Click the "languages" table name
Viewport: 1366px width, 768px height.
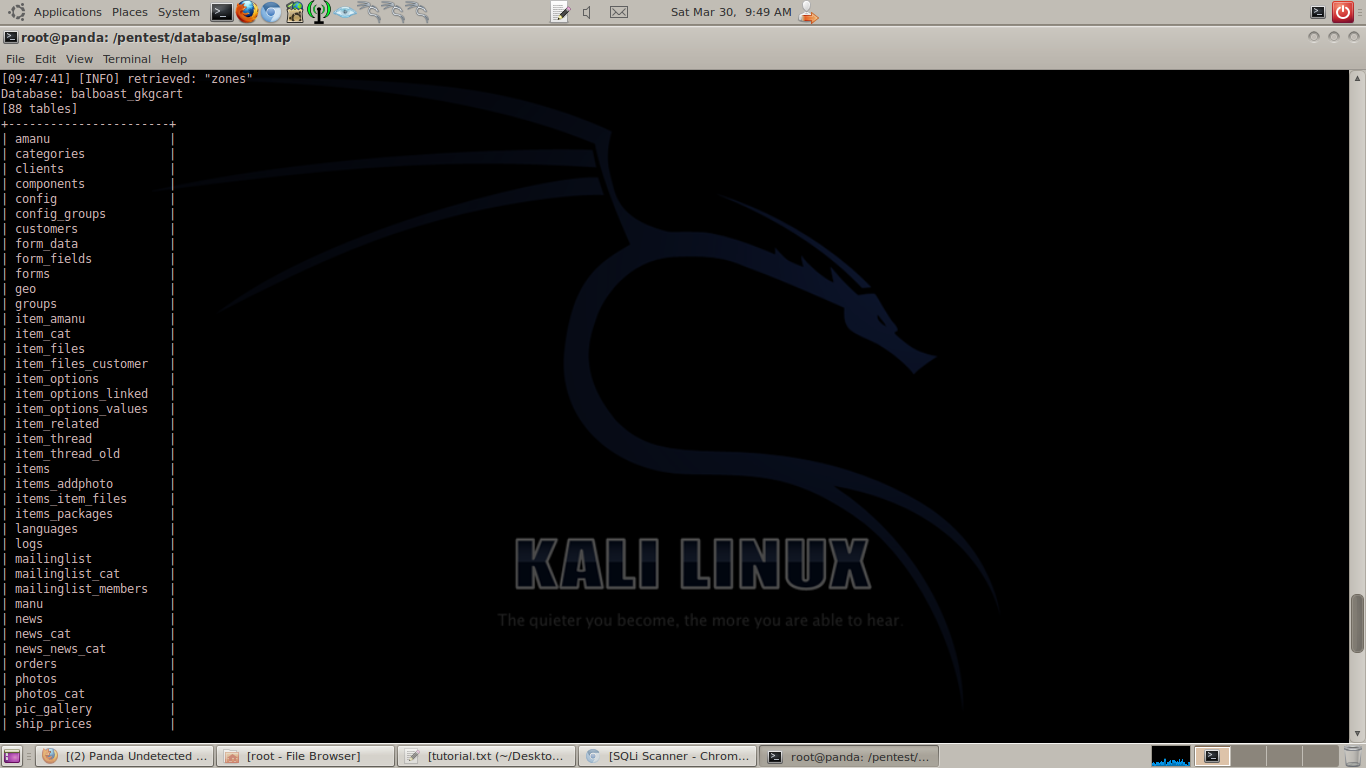tap(46, 529)
